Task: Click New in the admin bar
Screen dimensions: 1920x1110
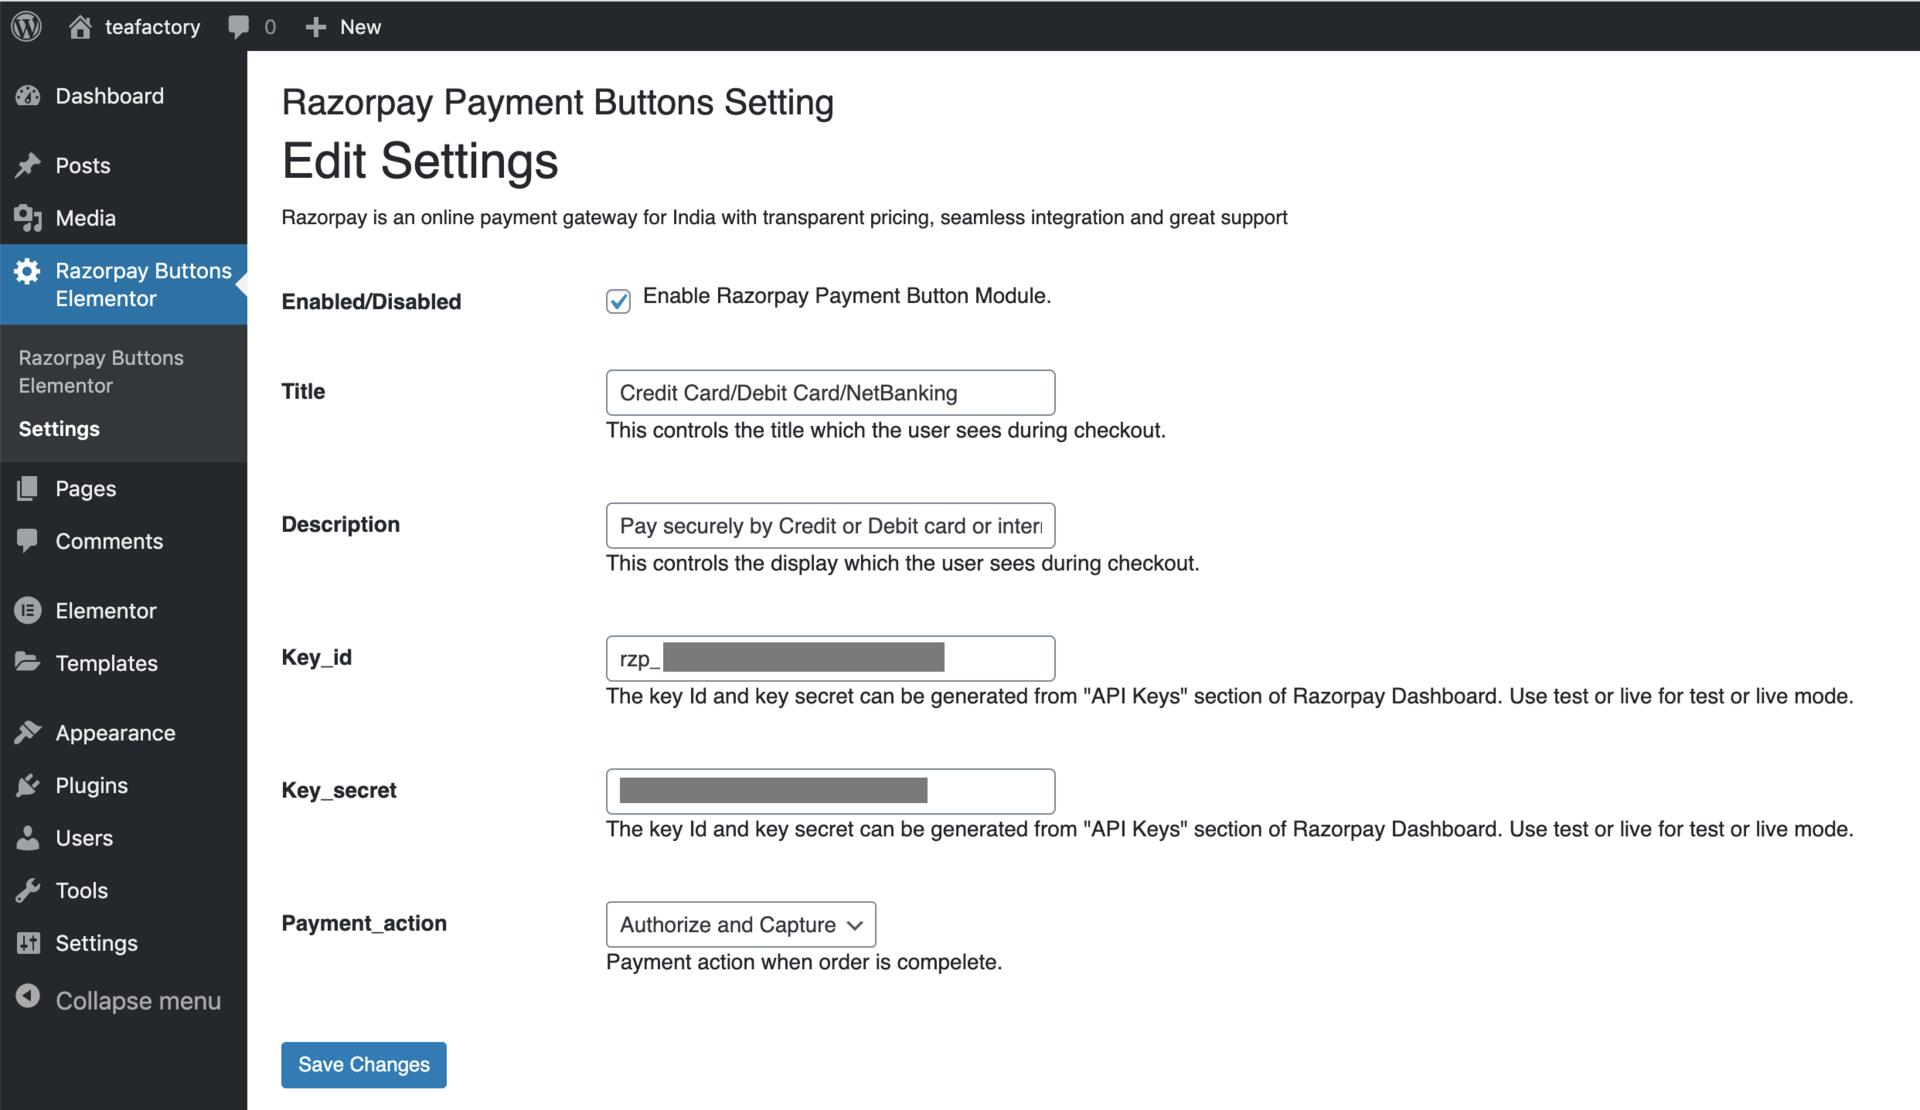Action: [x=360, y=27]
